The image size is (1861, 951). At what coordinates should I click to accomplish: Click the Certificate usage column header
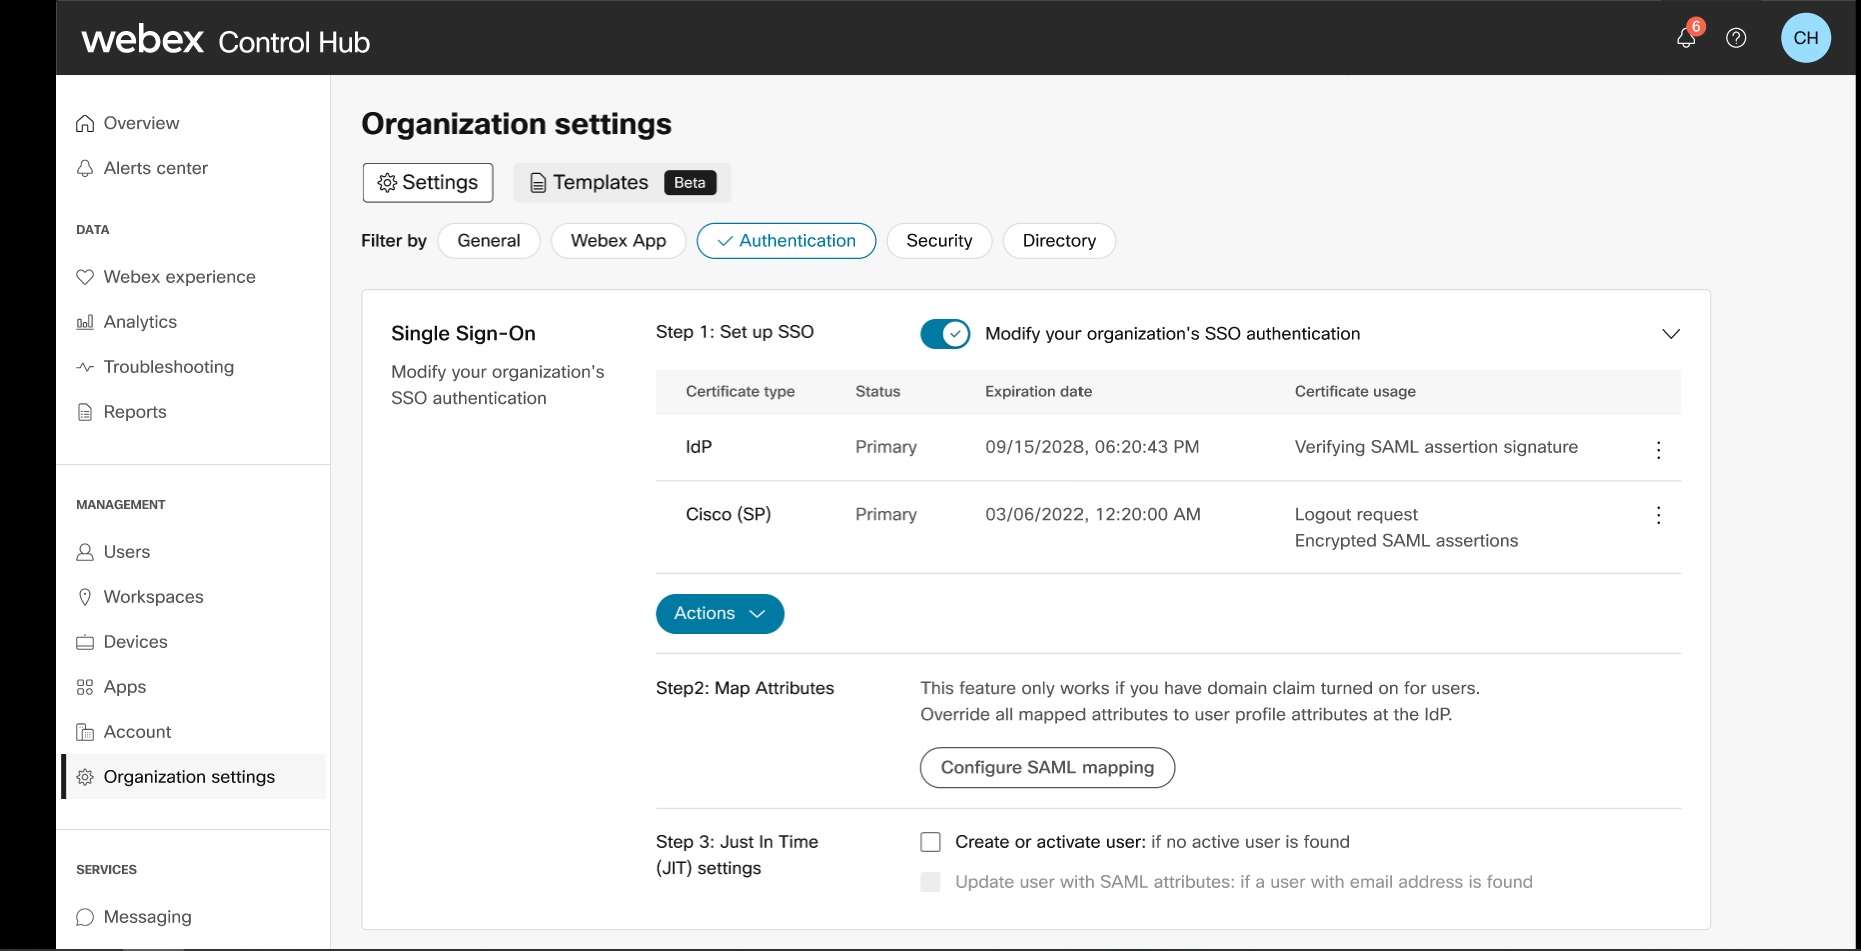tap(1355, 392)
